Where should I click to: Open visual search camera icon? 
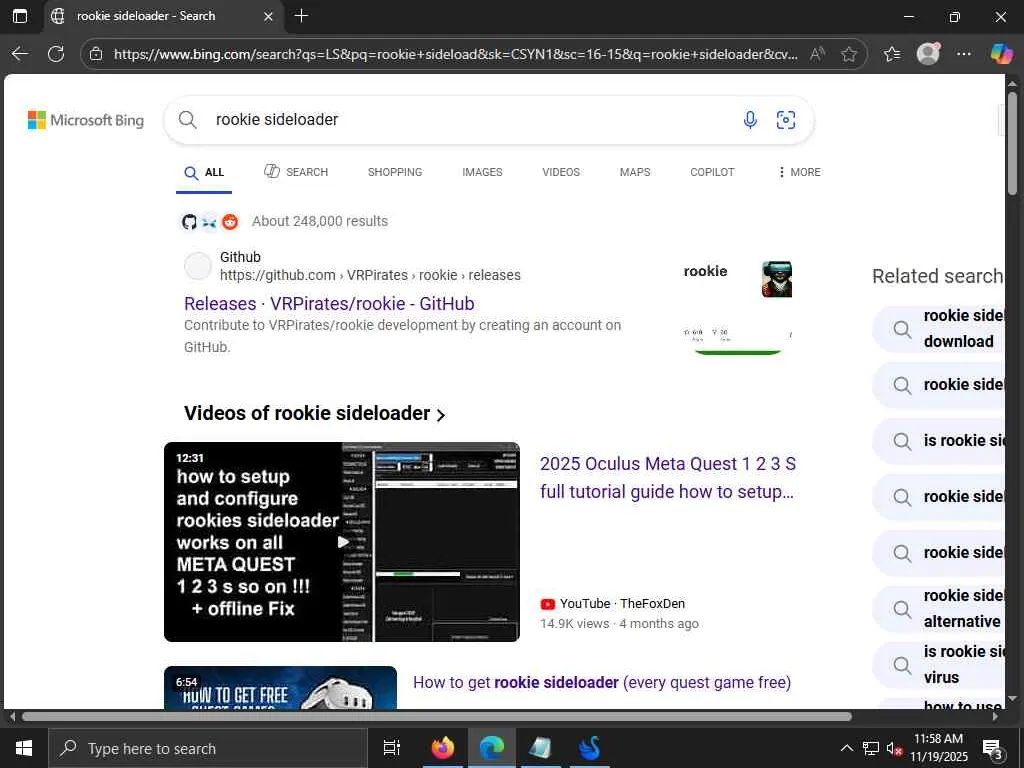[x=786, y=120]
